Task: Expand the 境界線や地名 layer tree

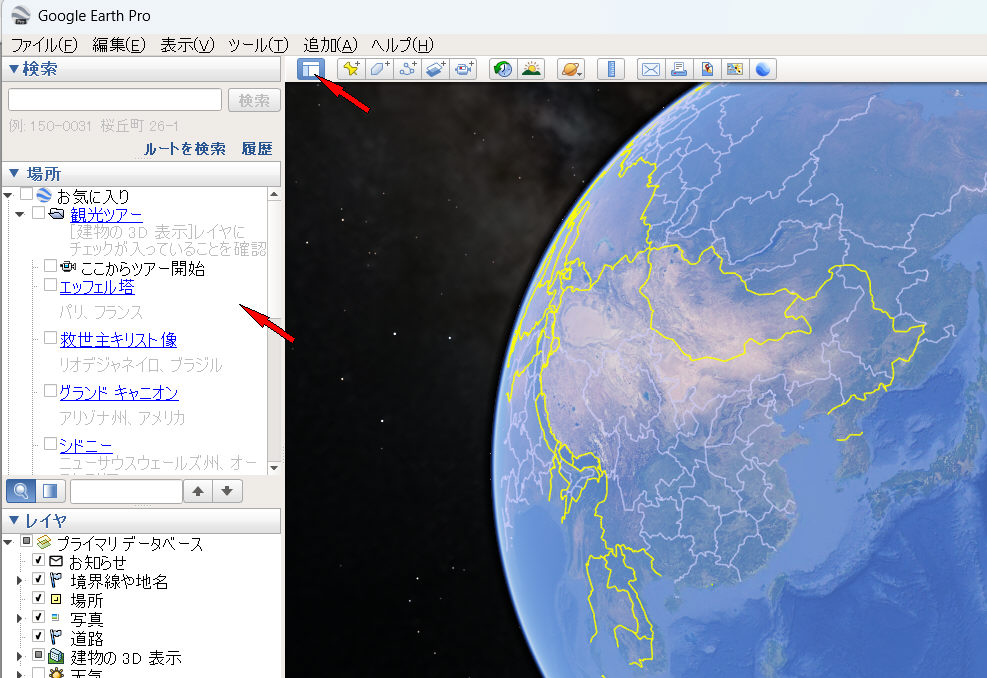Action: coord(19,581)
